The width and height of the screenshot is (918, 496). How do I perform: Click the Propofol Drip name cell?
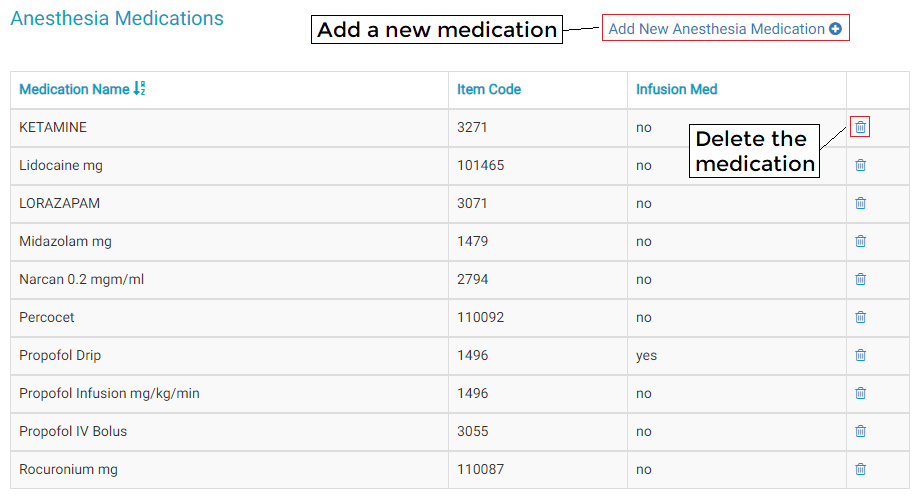coord(60,355)
